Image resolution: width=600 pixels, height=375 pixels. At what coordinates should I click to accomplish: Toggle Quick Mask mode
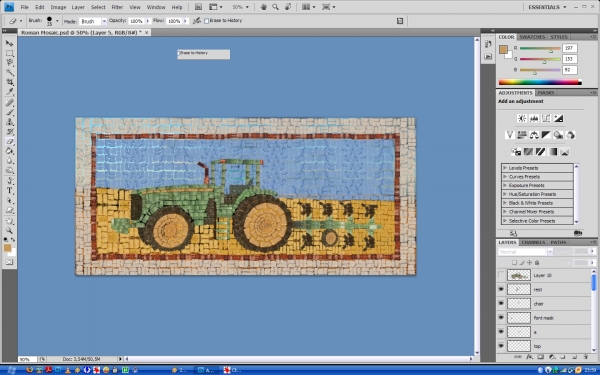(9, 262)
